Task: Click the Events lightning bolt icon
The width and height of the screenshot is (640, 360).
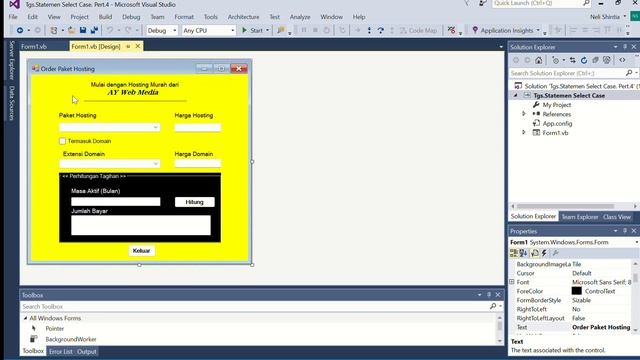Action: pyautogui.click(x=544, y=253)
